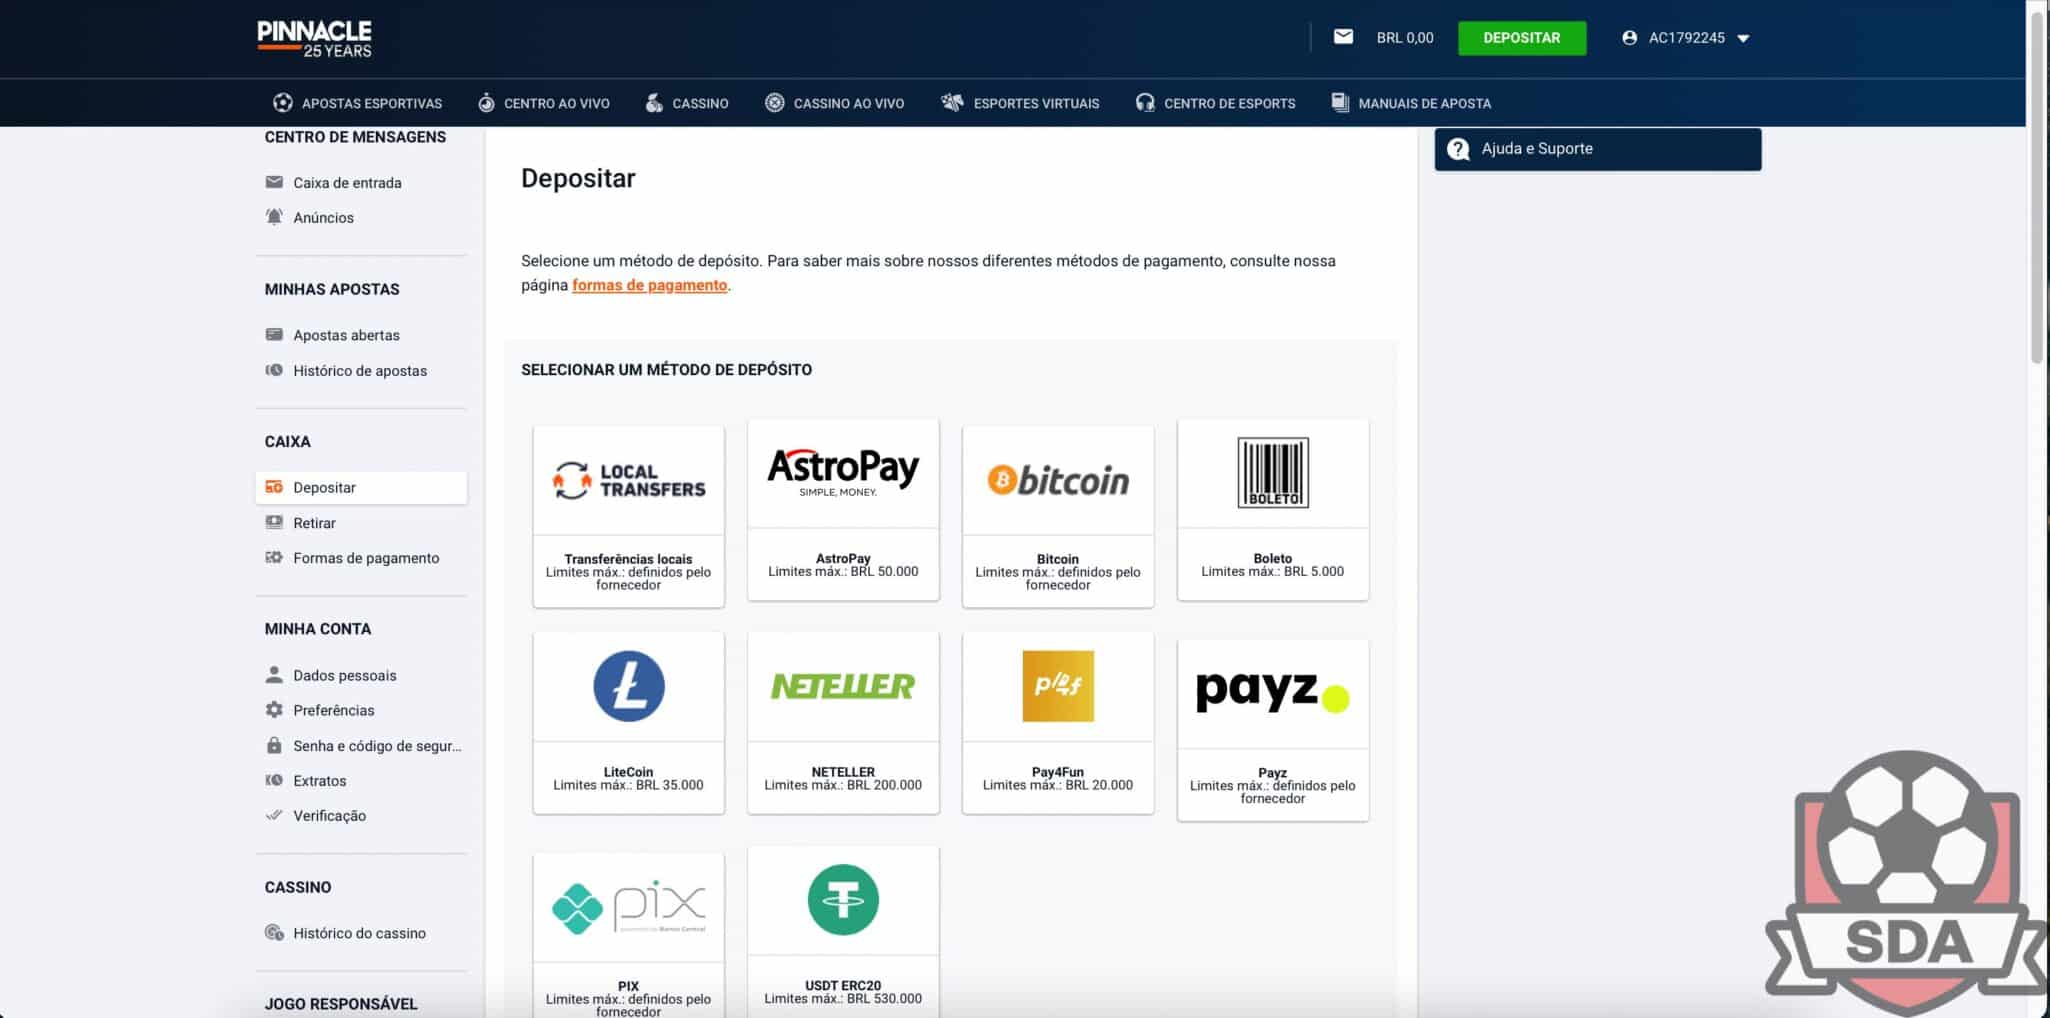Open the mail envelope icon in header
This screenshot has width=2050, height=1018.
point(1343,37)
